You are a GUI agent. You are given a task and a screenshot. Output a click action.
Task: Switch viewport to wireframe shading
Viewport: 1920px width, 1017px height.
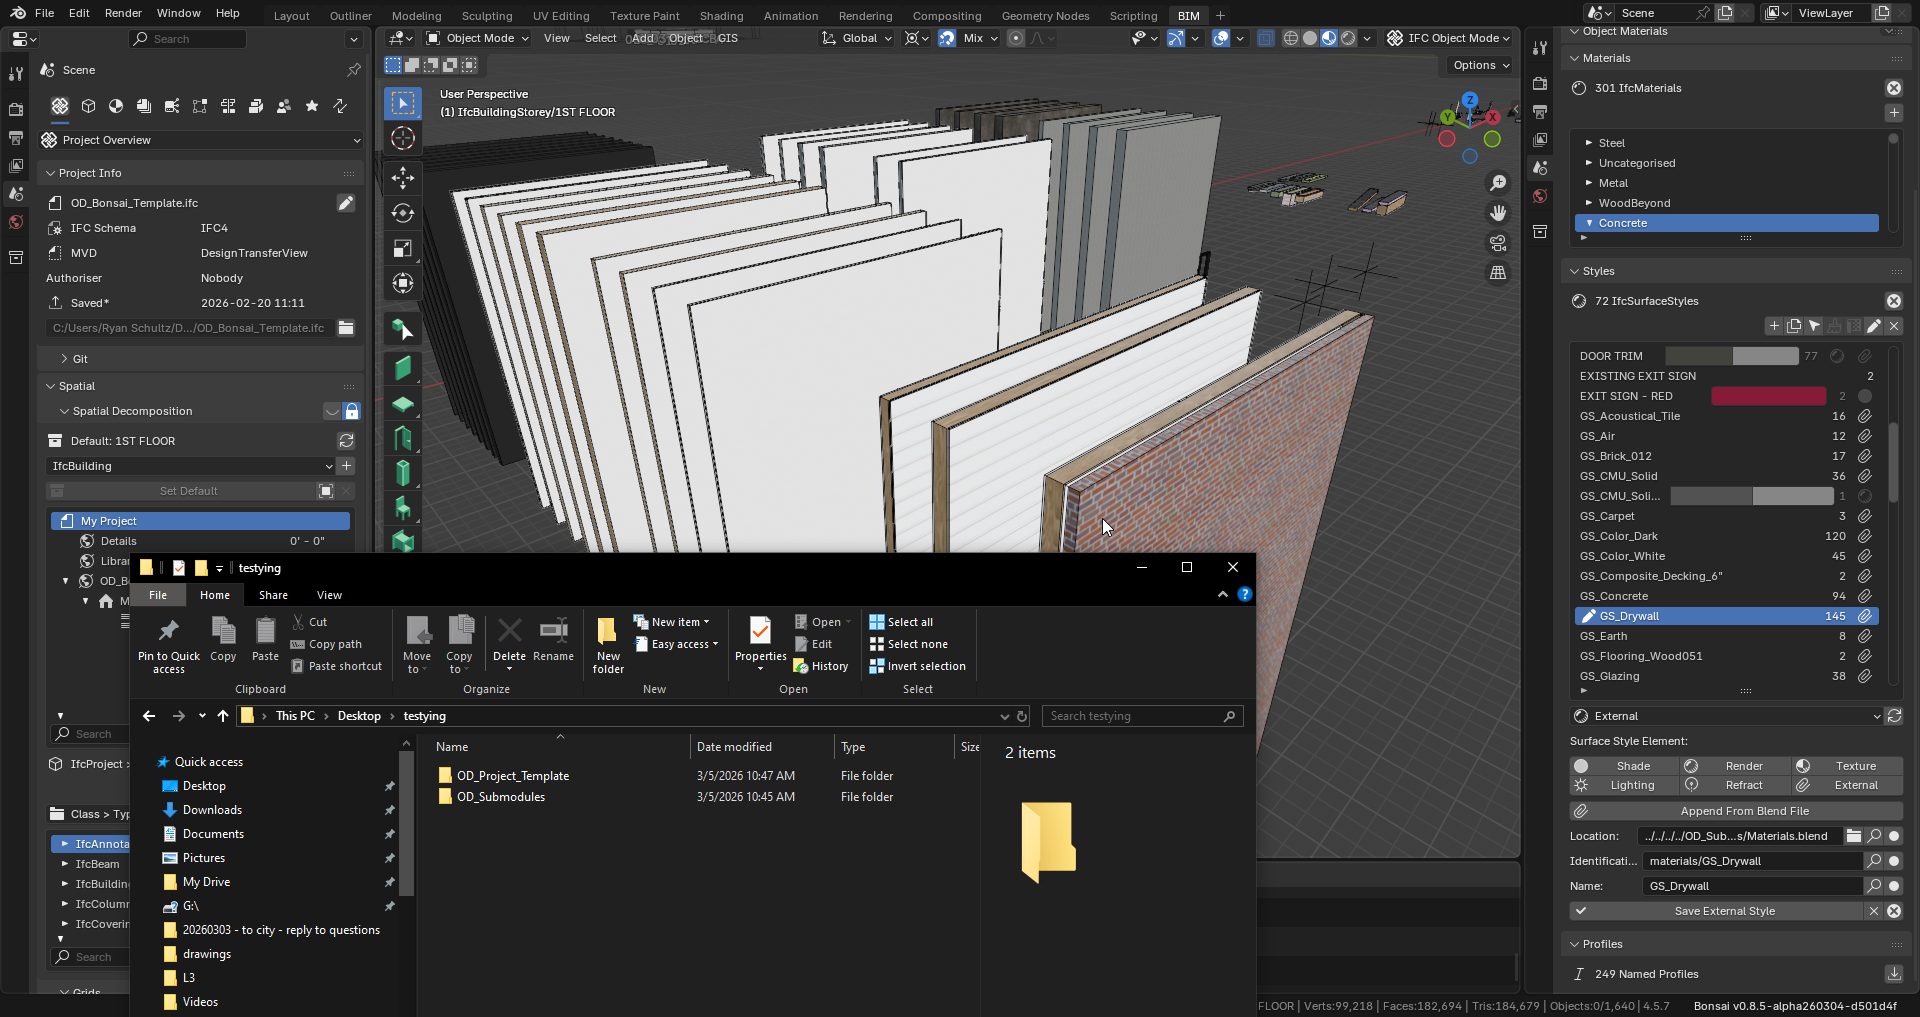(x=1290, y=38)
